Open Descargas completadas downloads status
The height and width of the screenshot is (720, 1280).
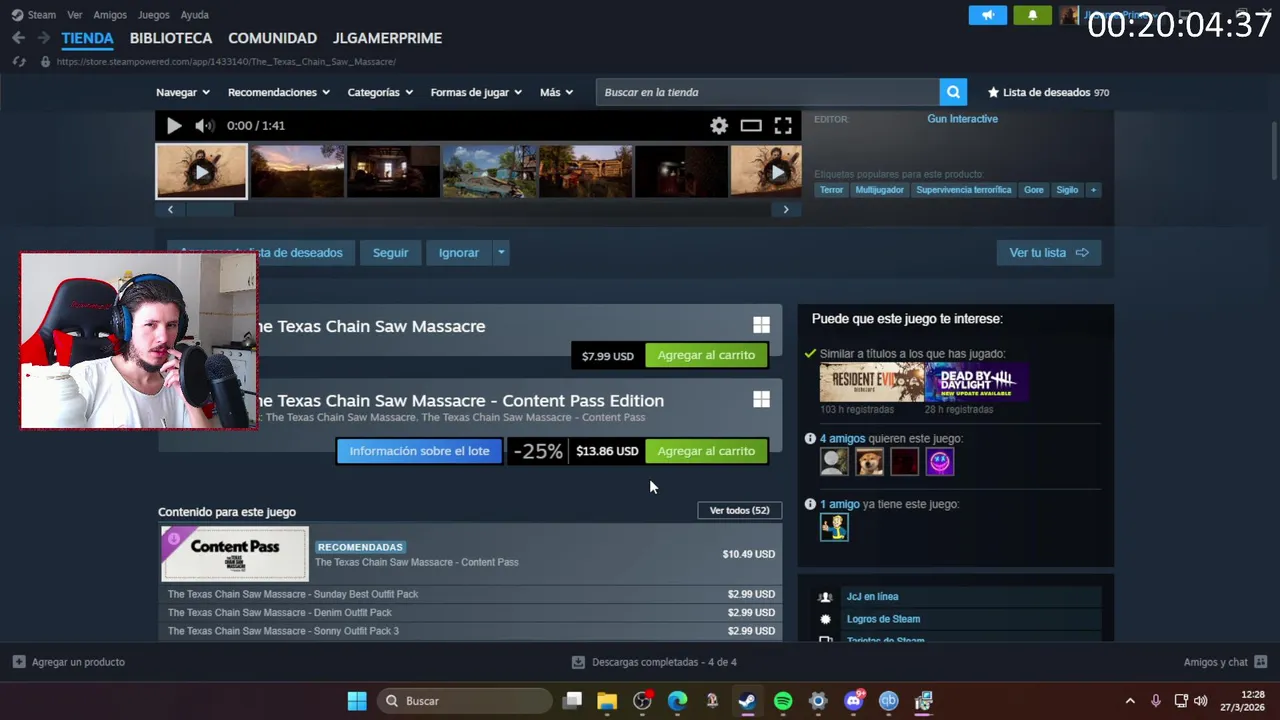click(x=654, y=662)
